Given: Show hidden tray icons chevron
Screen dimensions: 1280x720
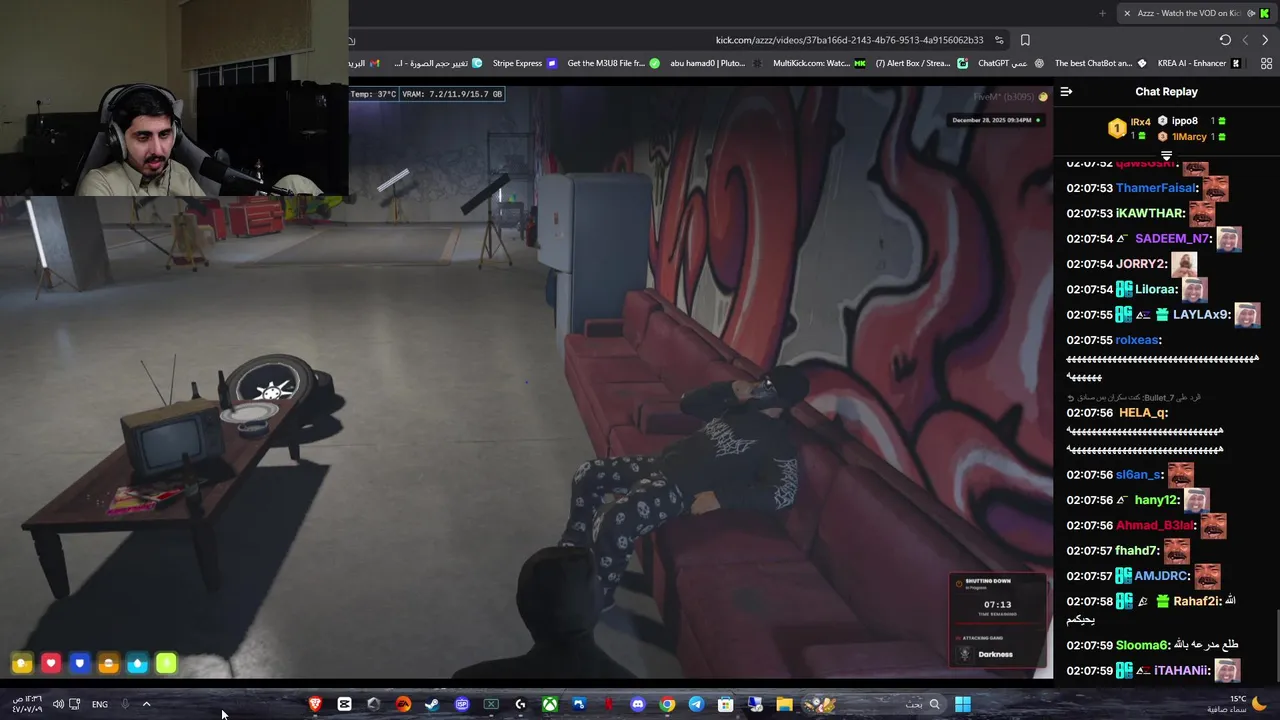Looking at the screenshot, I should [x=146, y=704].
